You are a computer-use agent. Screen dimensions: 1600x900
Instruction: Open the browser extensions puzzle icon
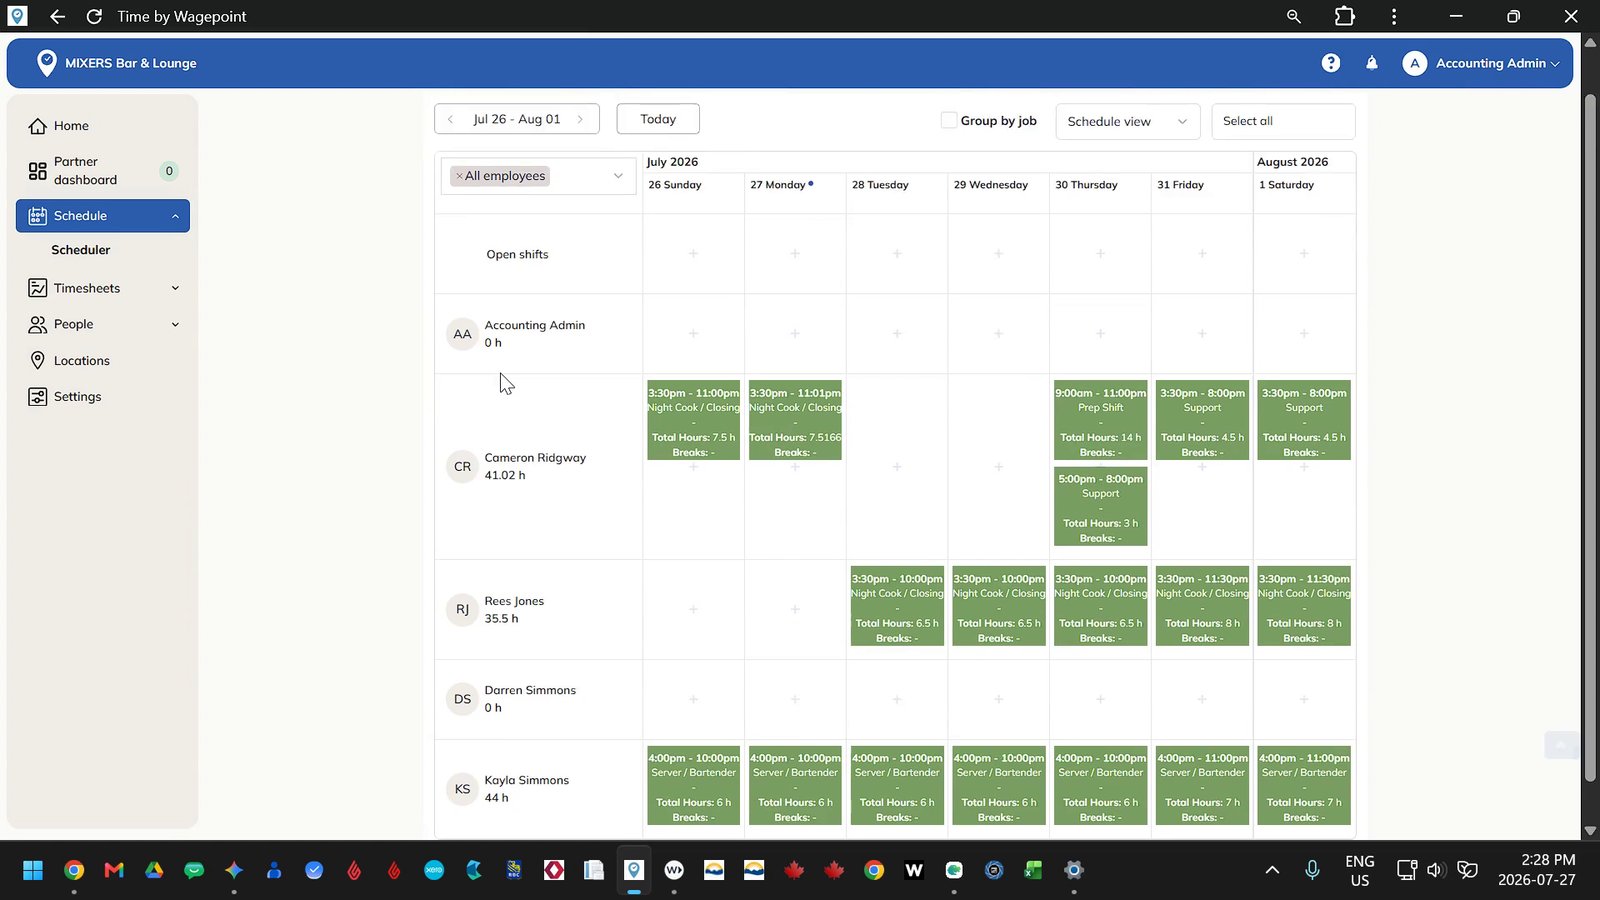click(x=1345, y=16)
